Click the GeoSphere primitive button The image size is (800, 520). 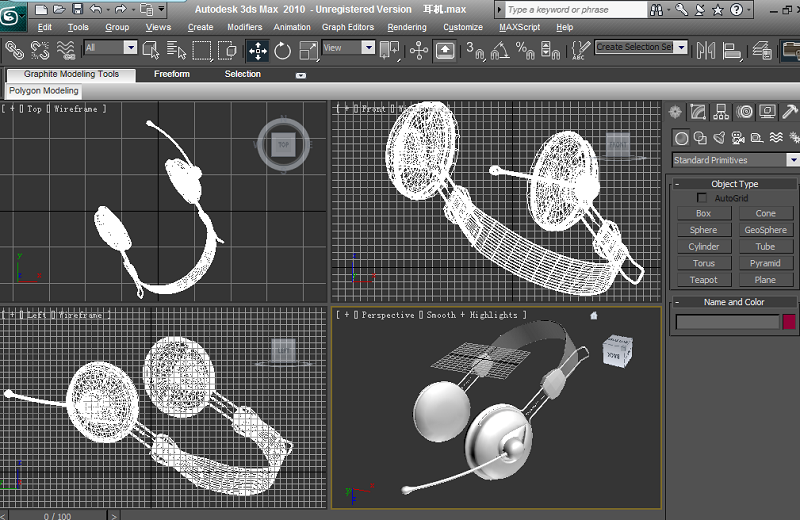click(765, 230)
